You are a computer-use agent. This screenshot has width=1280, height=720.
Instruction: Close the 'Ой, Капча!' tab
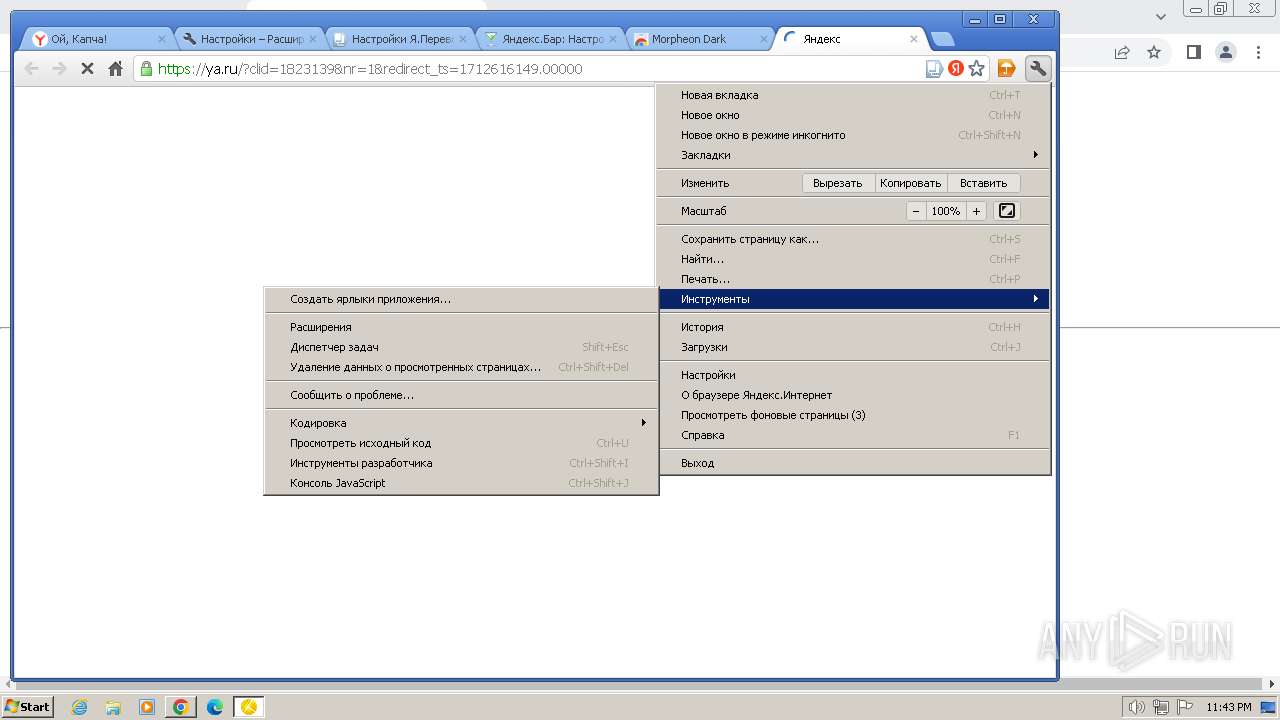[x=162, y=39]
